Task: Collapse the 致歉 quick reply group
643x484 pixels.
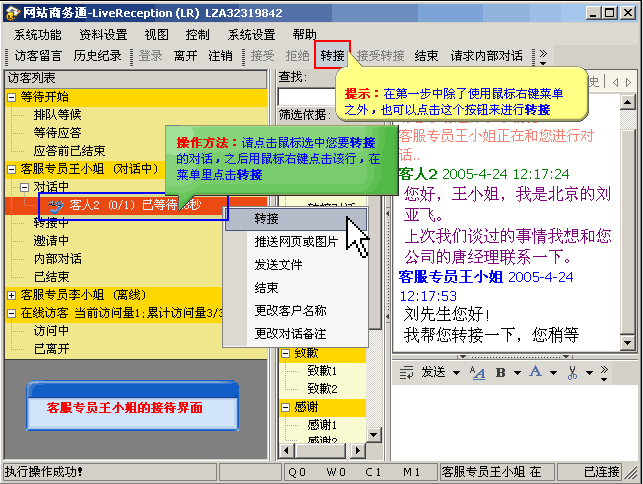Action: pos(285,354)
